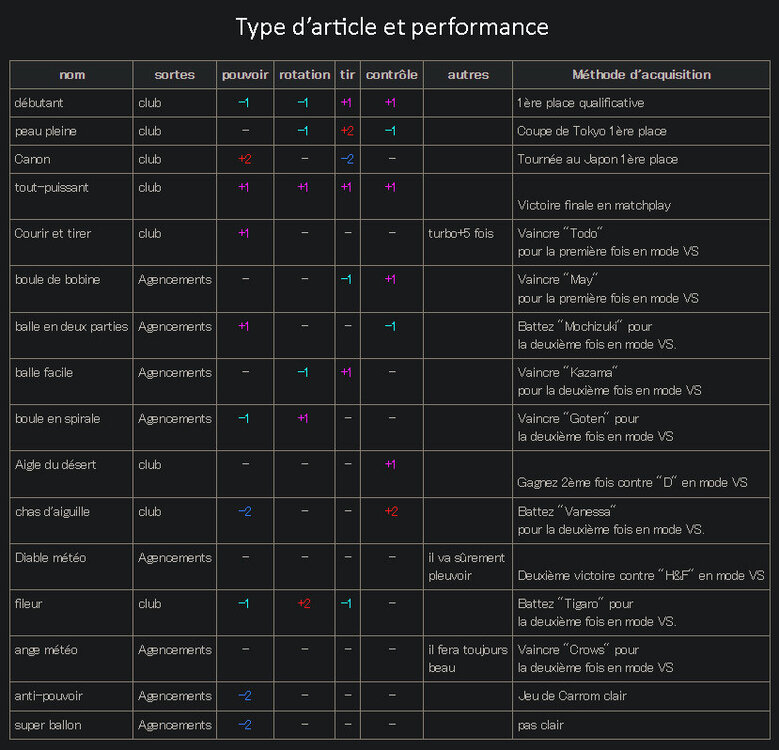Click the "Coupe de Tokyo 1ère place" cell
Screen dimensions: 779x750
[592, 131]
